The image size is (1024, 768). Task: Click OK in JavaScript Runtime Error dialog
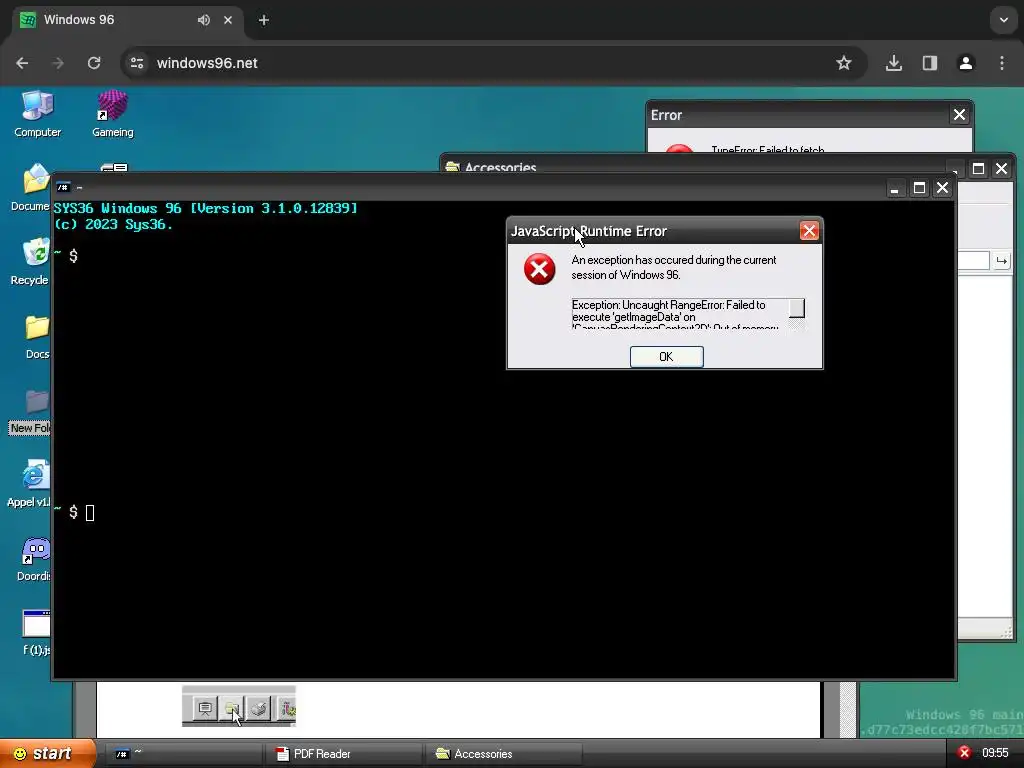pos(666,357)
